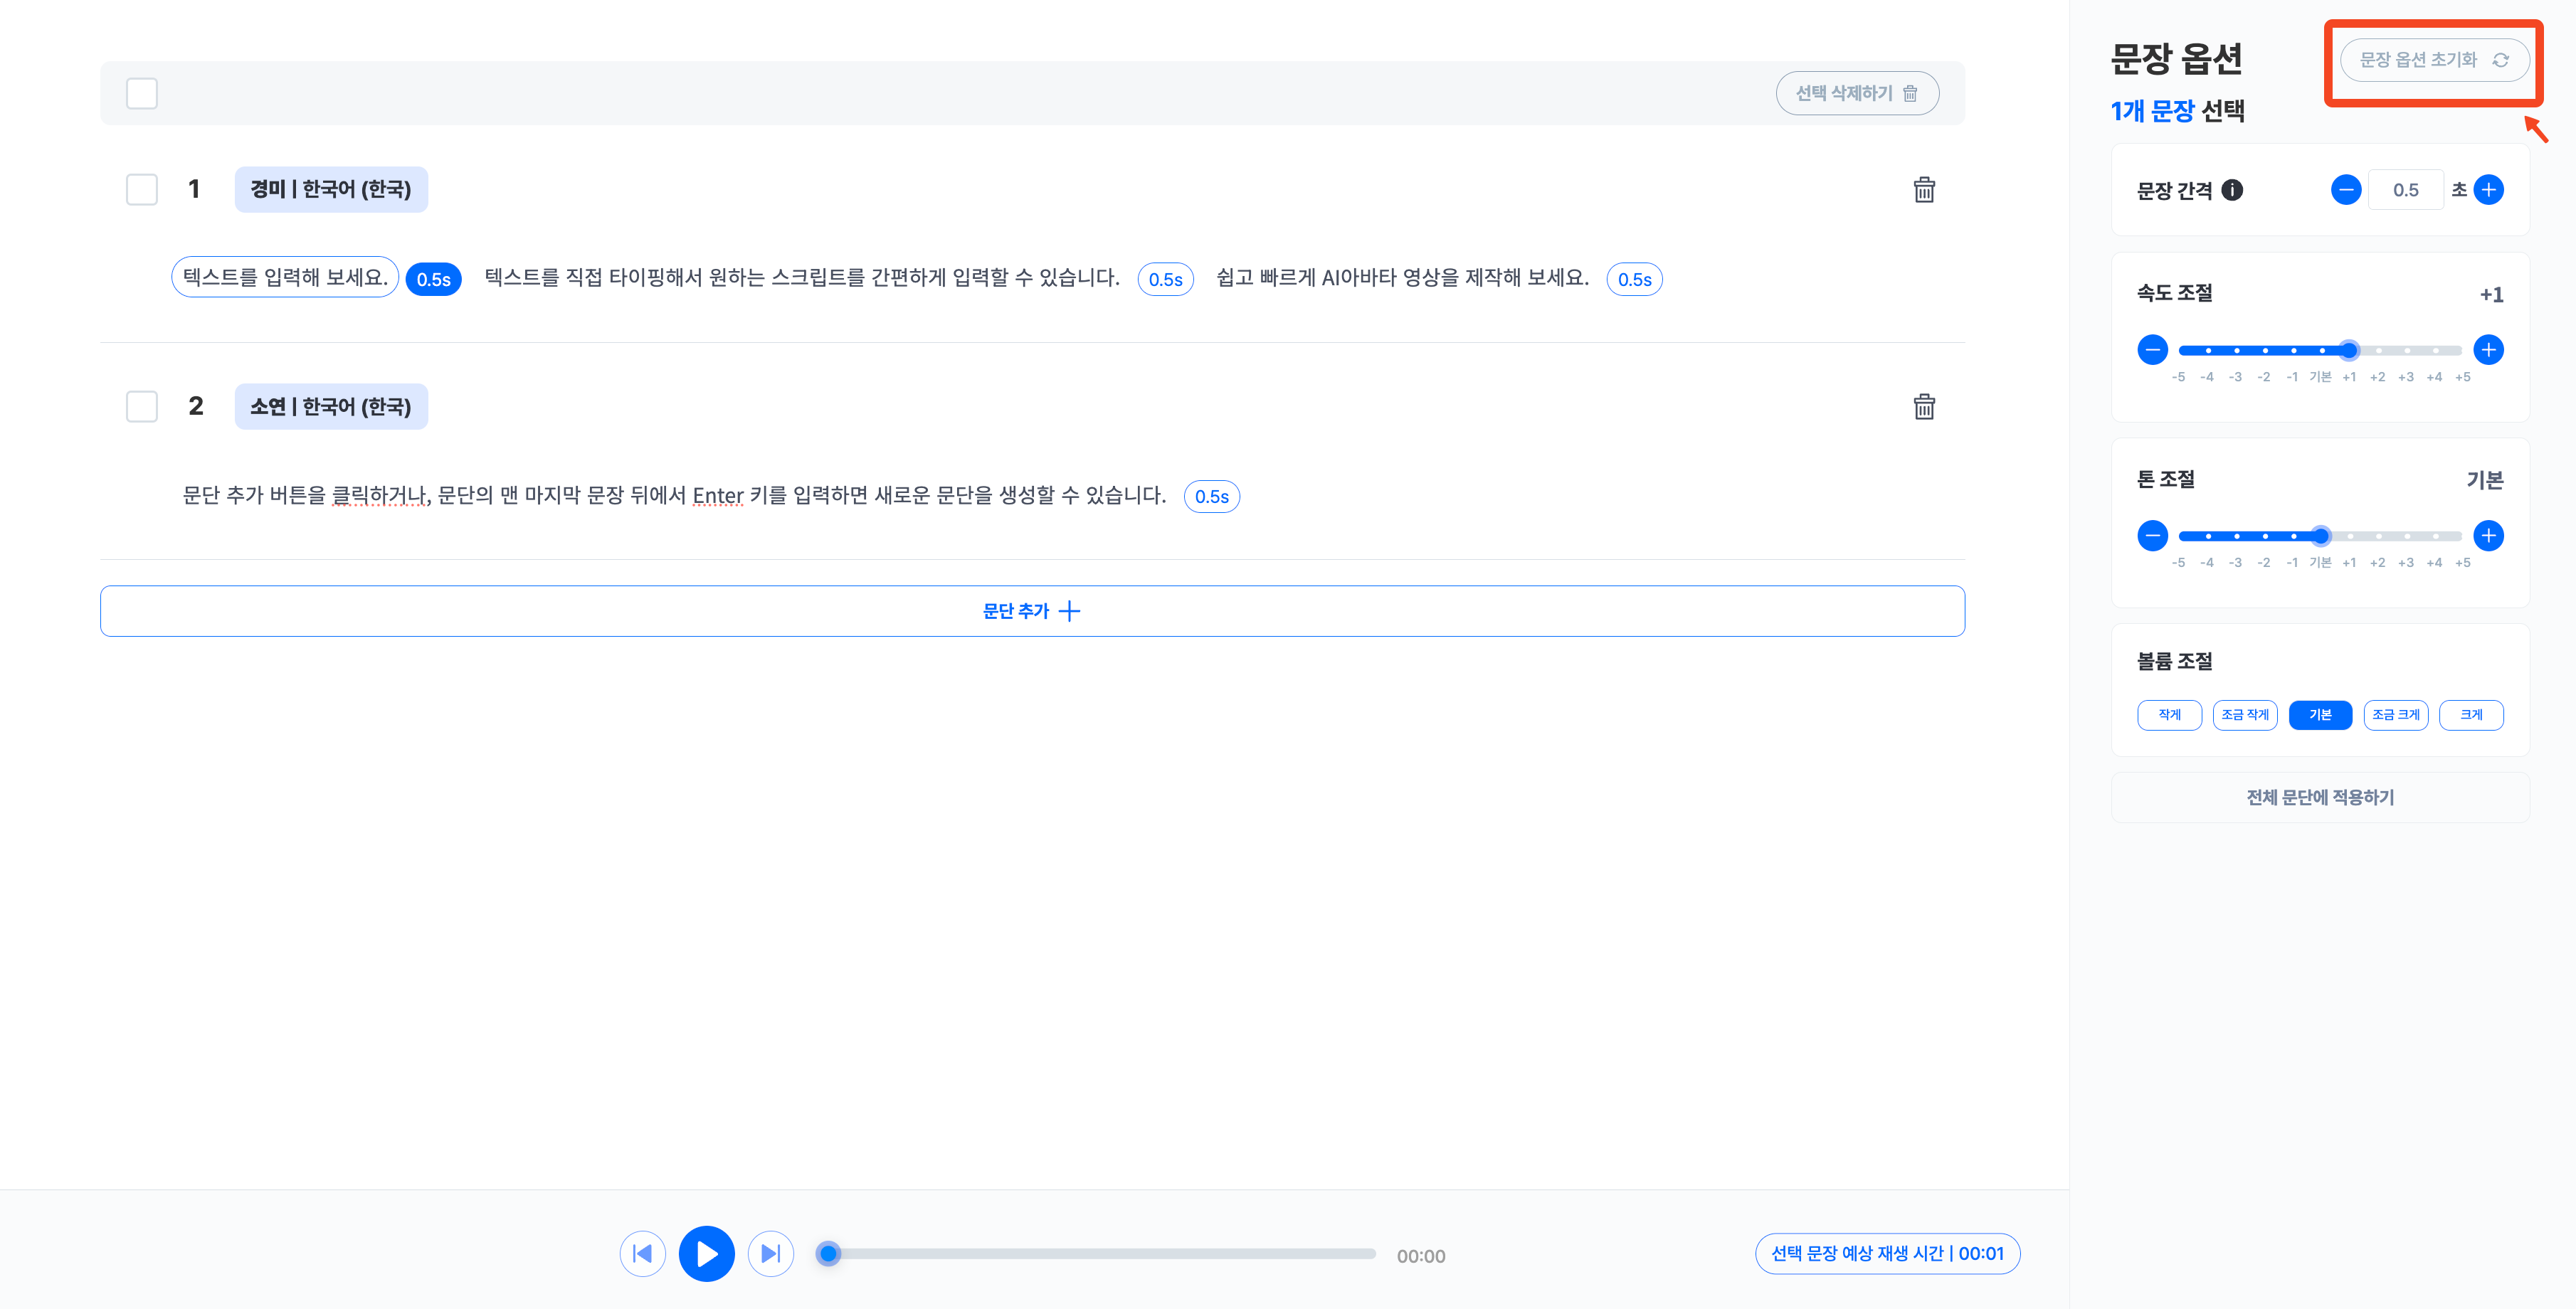Click the 문단 추가 button
Image resolution: width=2576 pixels, height=1309 pixels.
(1031, 611)
